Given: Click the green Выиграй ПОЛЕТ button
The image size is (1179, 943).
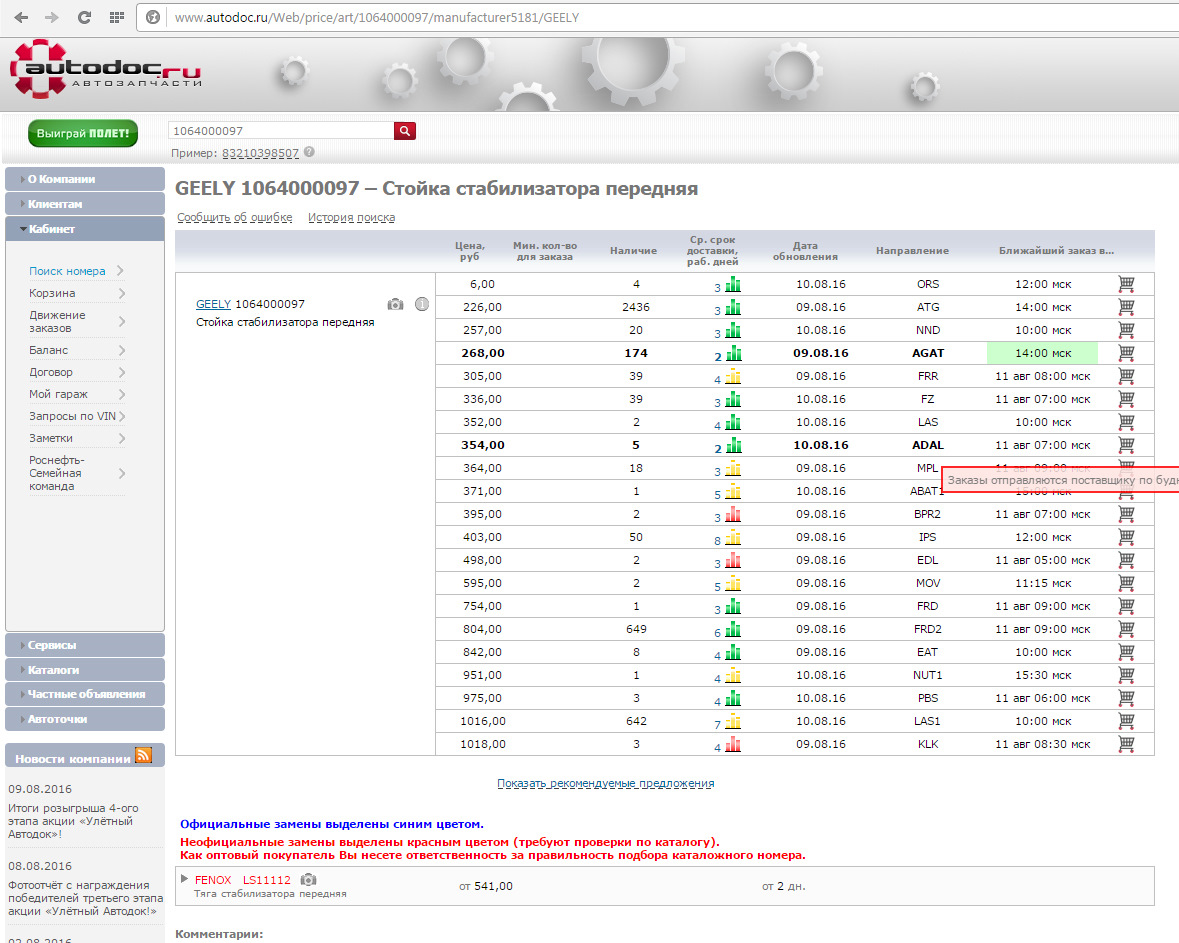Looking at the screenshot, I should (83, 133).
